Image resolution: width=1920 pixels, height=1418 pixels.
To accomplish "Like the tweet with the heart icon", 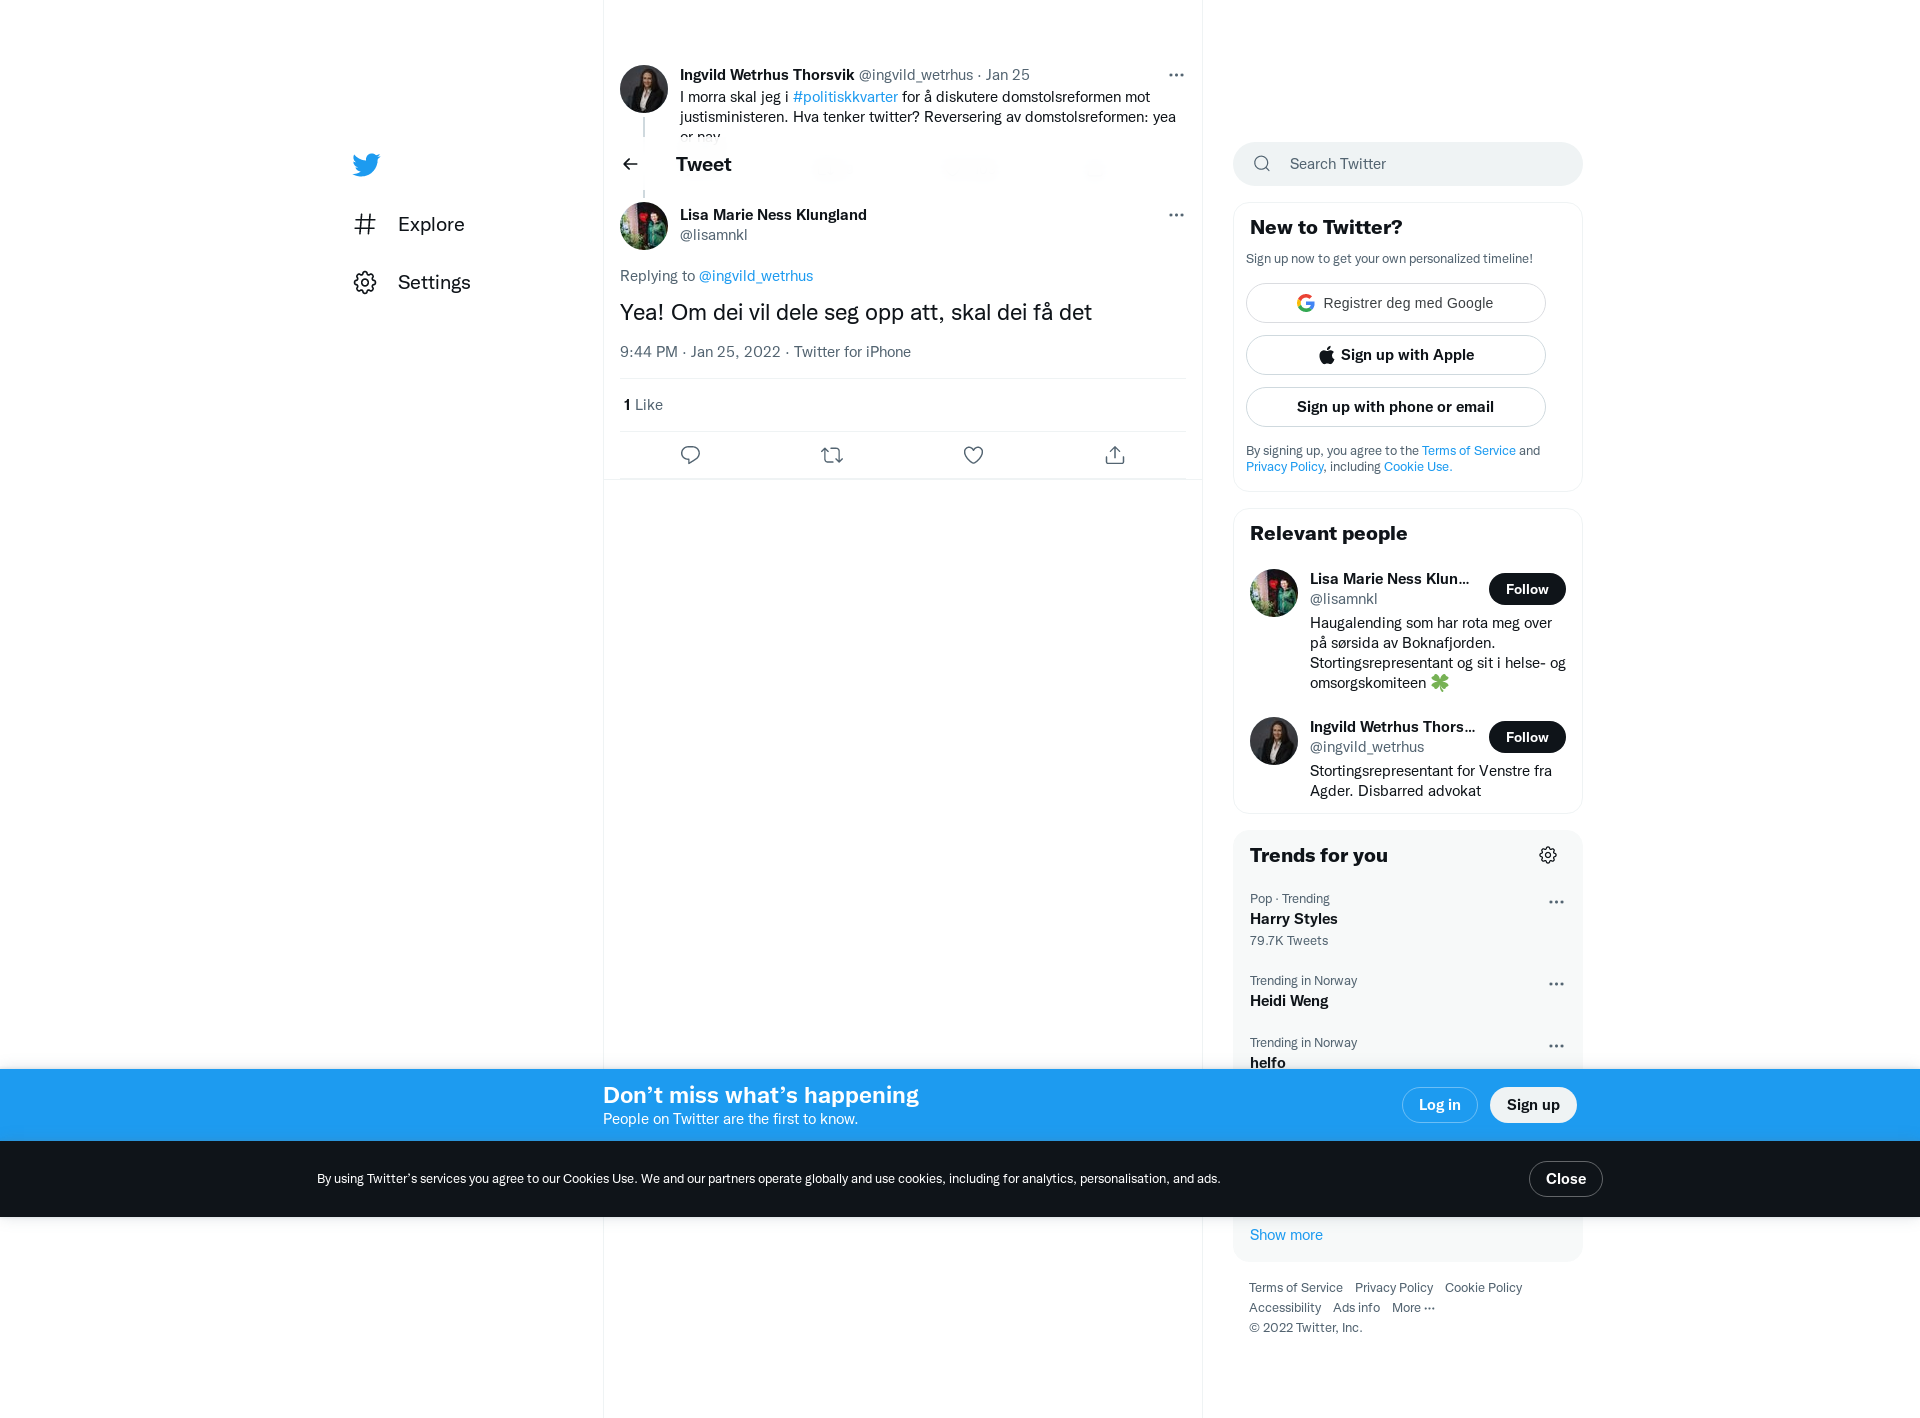I will point(973,455).
